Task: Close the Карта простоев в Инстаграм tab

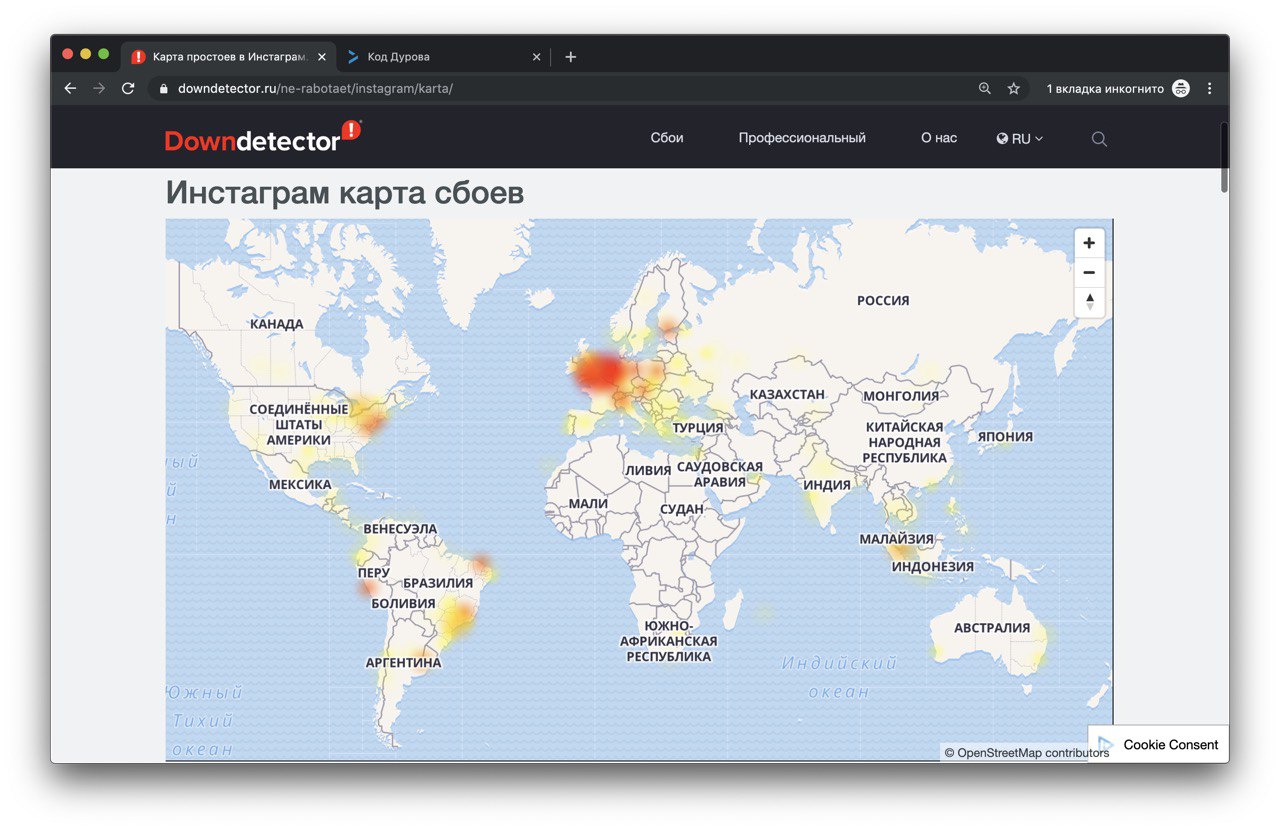Action: (321, 57)
